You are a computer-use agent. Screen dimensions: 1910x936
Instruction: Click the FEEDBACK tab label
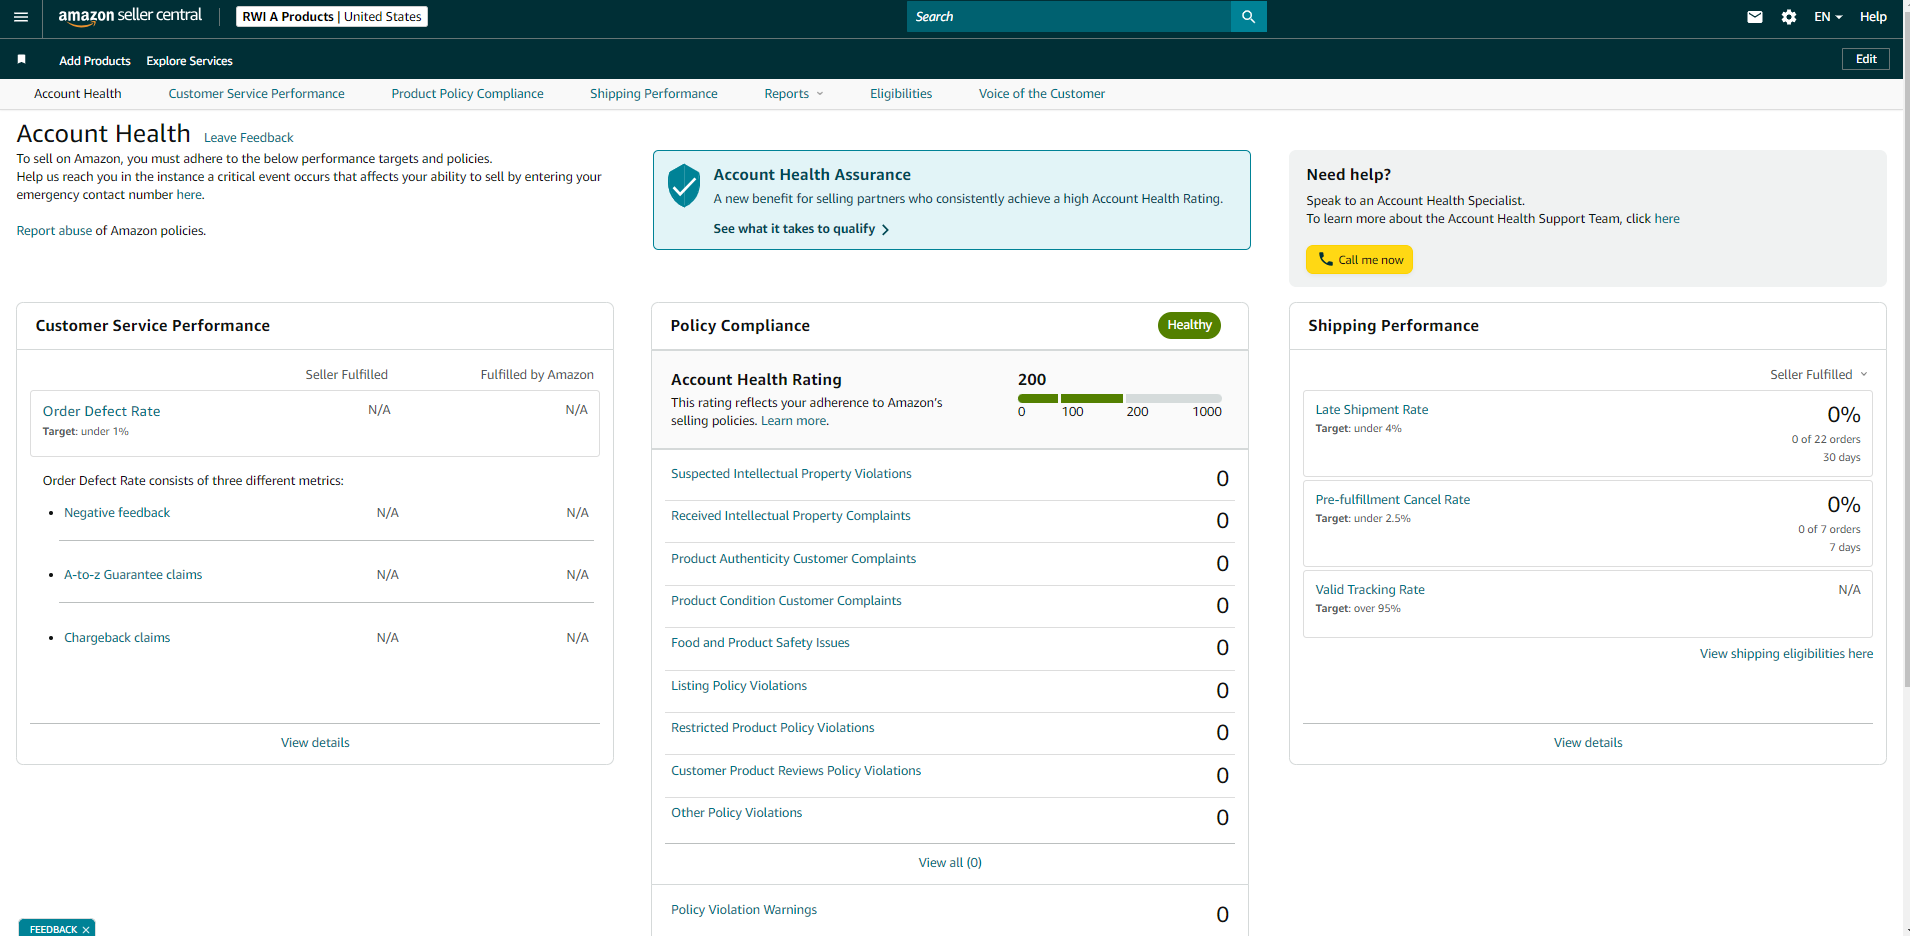click(53, 930)
